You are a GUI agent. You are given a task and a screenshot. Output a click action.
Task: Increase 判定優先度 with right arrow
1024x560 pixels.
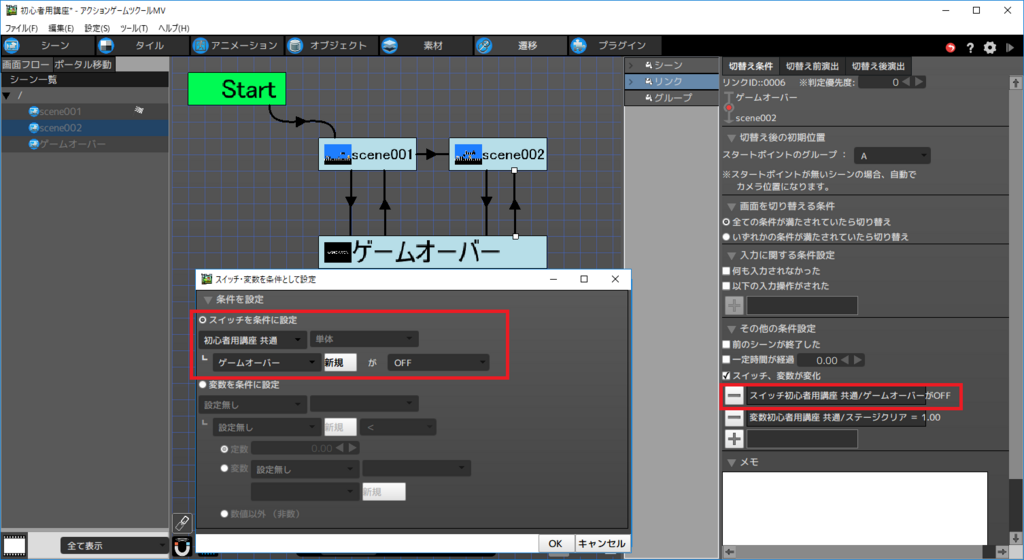[x=920, y=82]
